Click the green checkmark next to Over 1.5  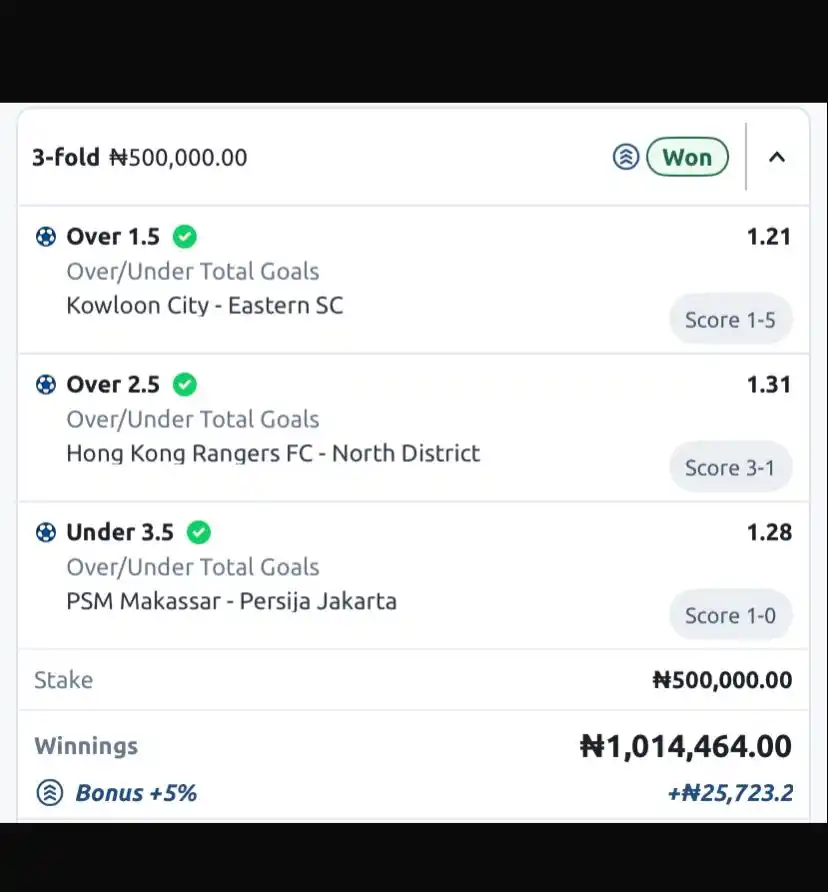(185, 237)
